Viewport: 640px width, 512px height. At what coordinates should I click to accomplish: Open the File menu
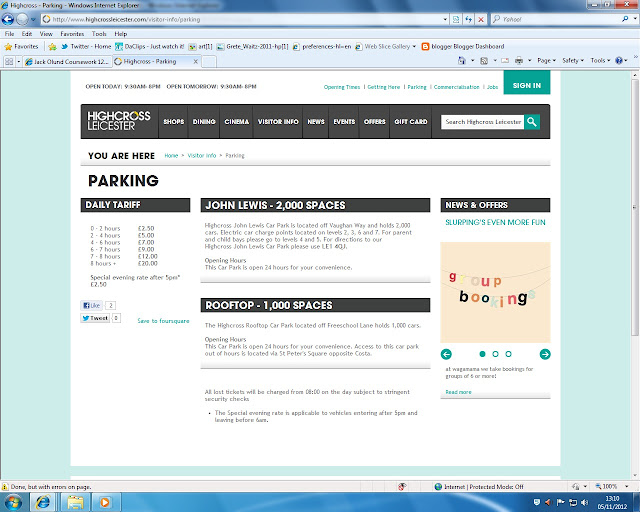pos(9,34)
